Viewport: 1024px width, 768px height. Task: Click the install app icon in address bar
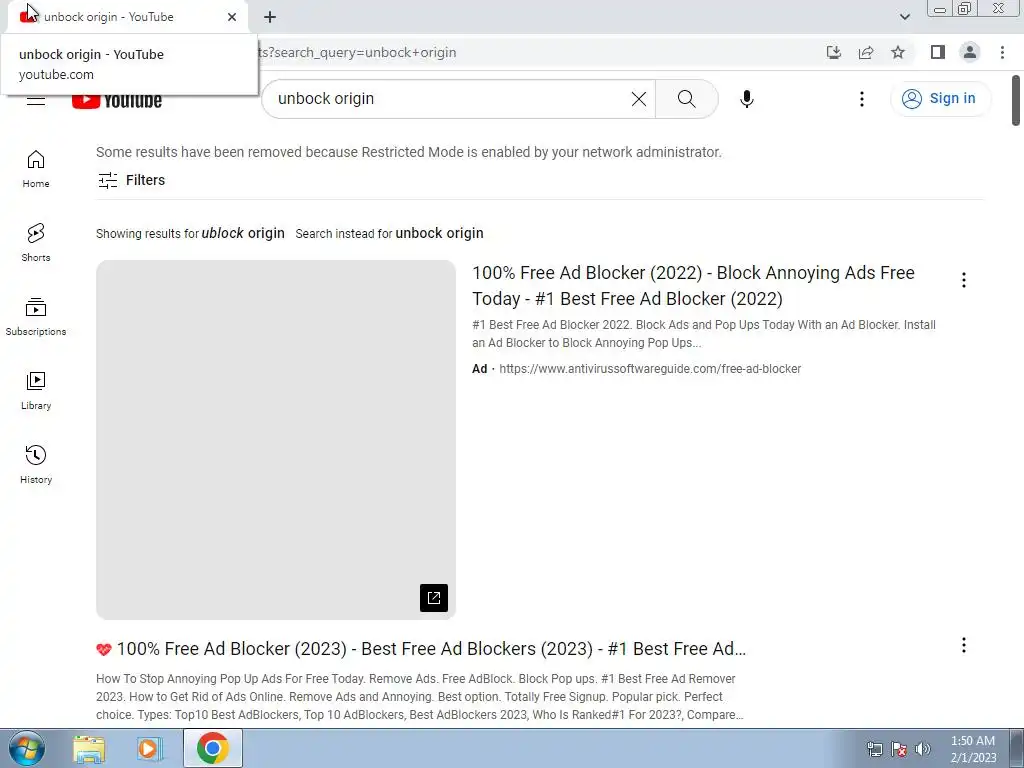tap(833, 52)
